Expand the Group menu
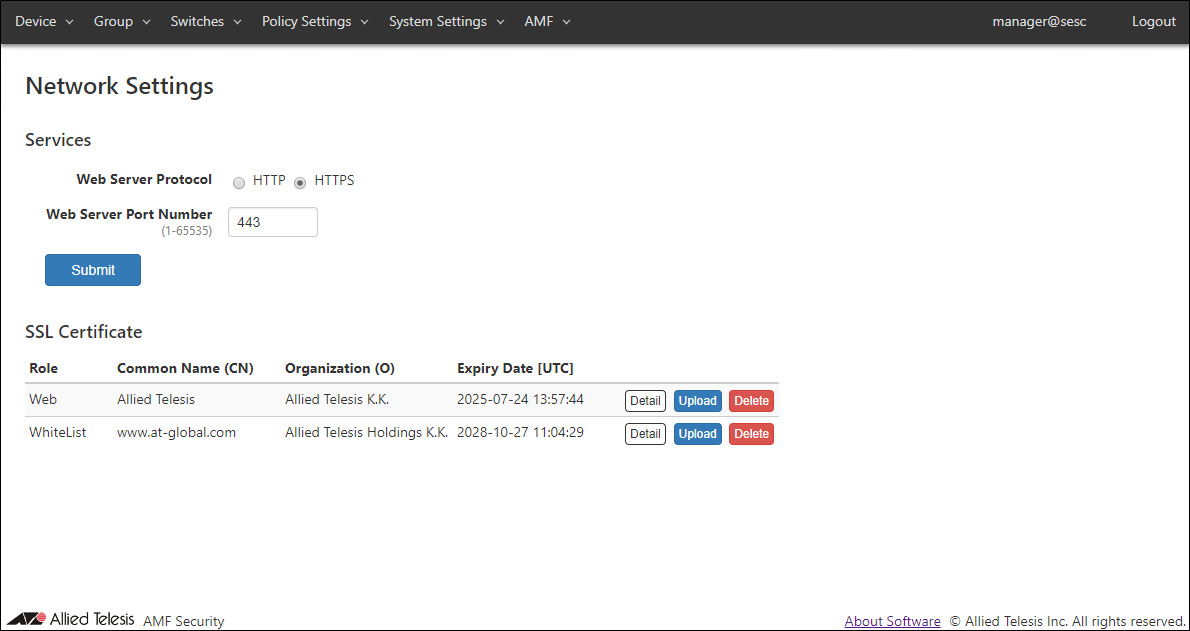Viewport: 1190px width, 631px height. (x=121, y=21)
